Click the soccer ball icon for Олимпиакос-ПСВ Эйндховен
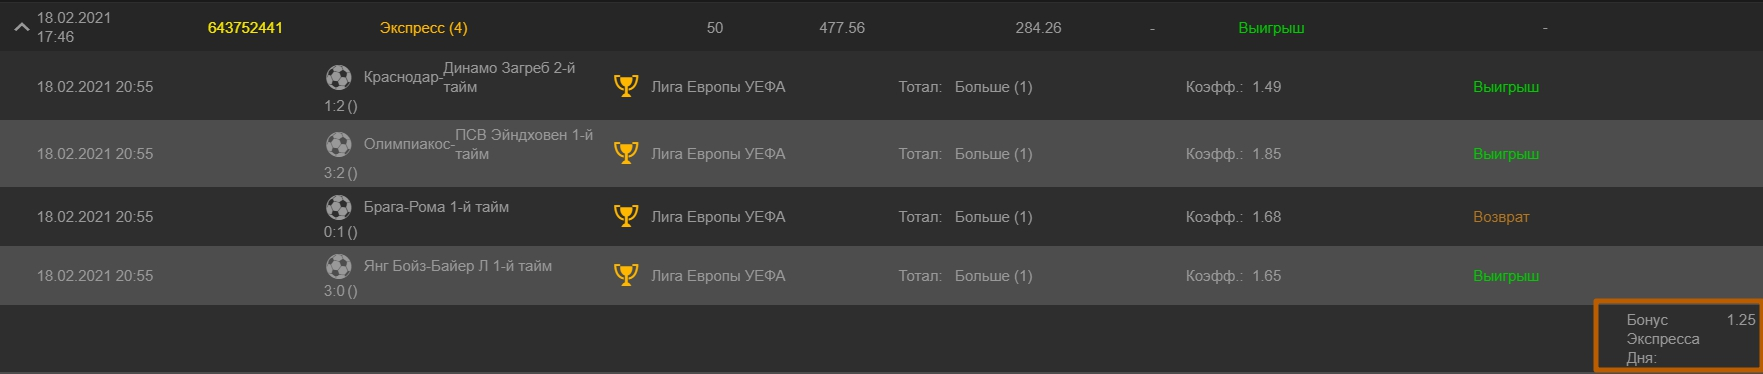The height and width of the screenshot is (374, 1763). (x=339, y=144)
